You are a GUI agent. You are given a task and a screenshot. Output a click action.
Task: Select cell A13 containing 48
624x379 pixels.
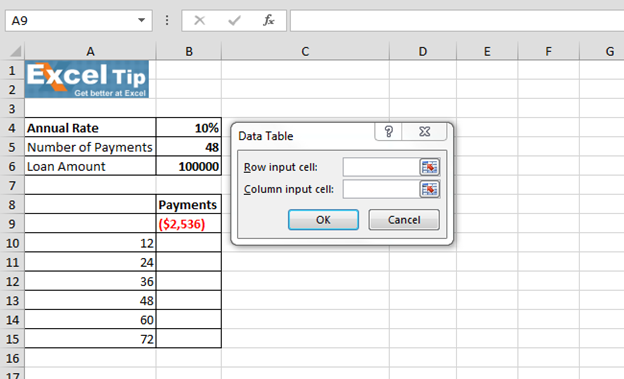90,301
